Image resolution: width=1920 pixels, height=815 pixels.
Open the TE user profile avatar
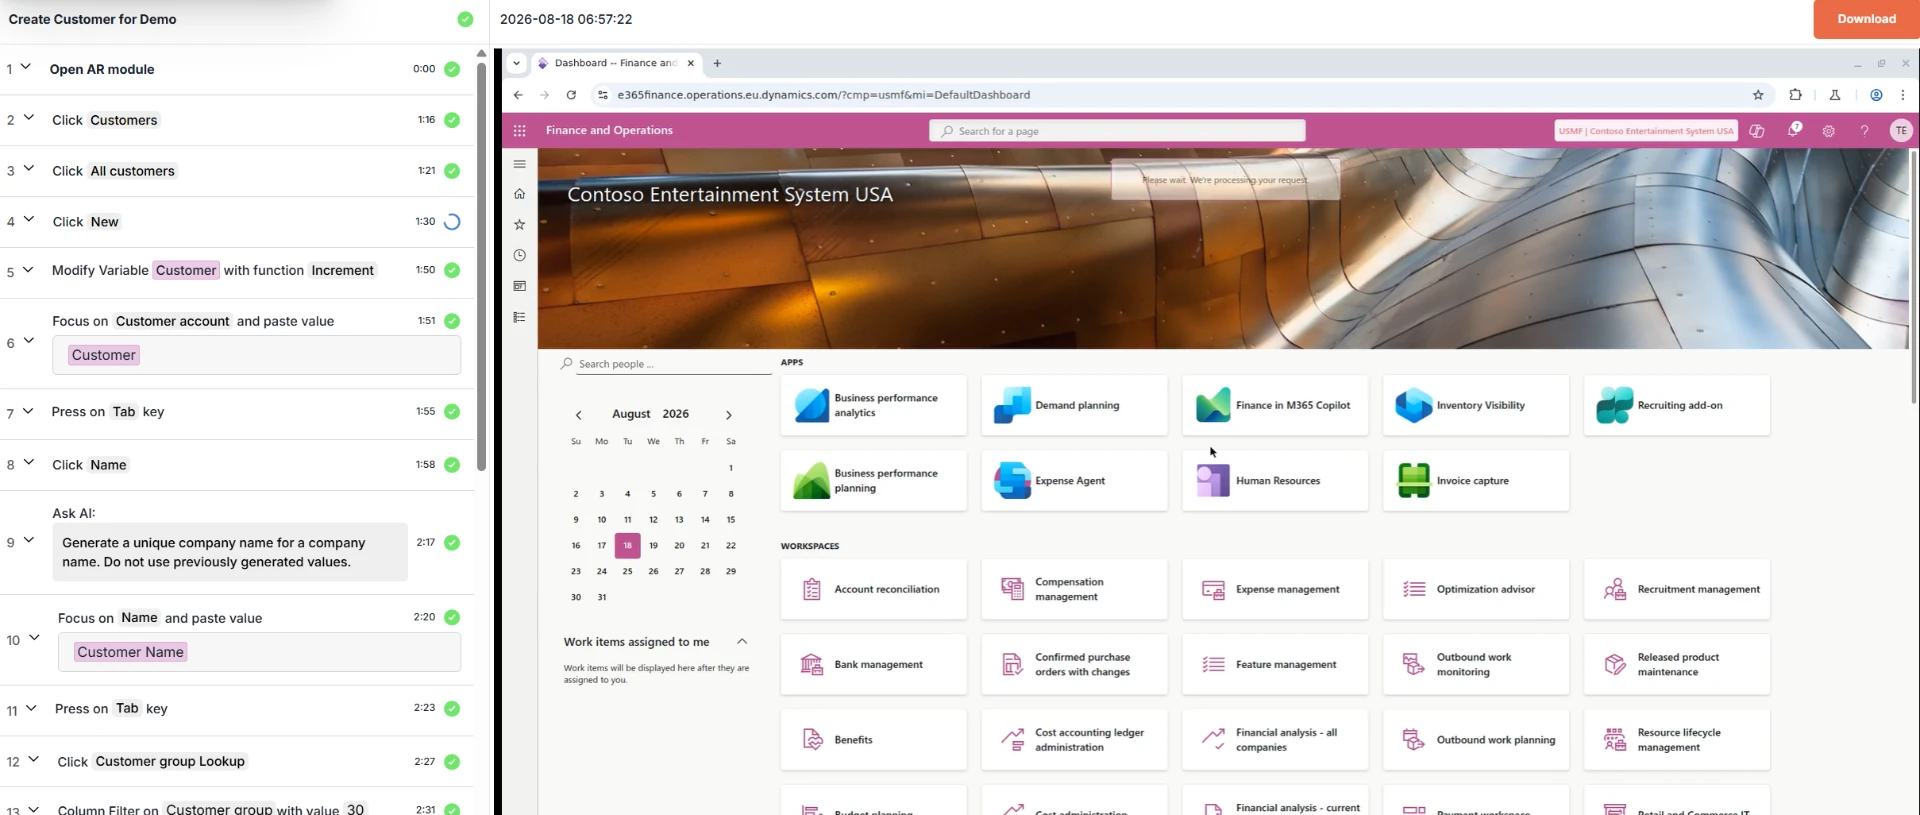pyautogui.click(x=1901, y=131)
